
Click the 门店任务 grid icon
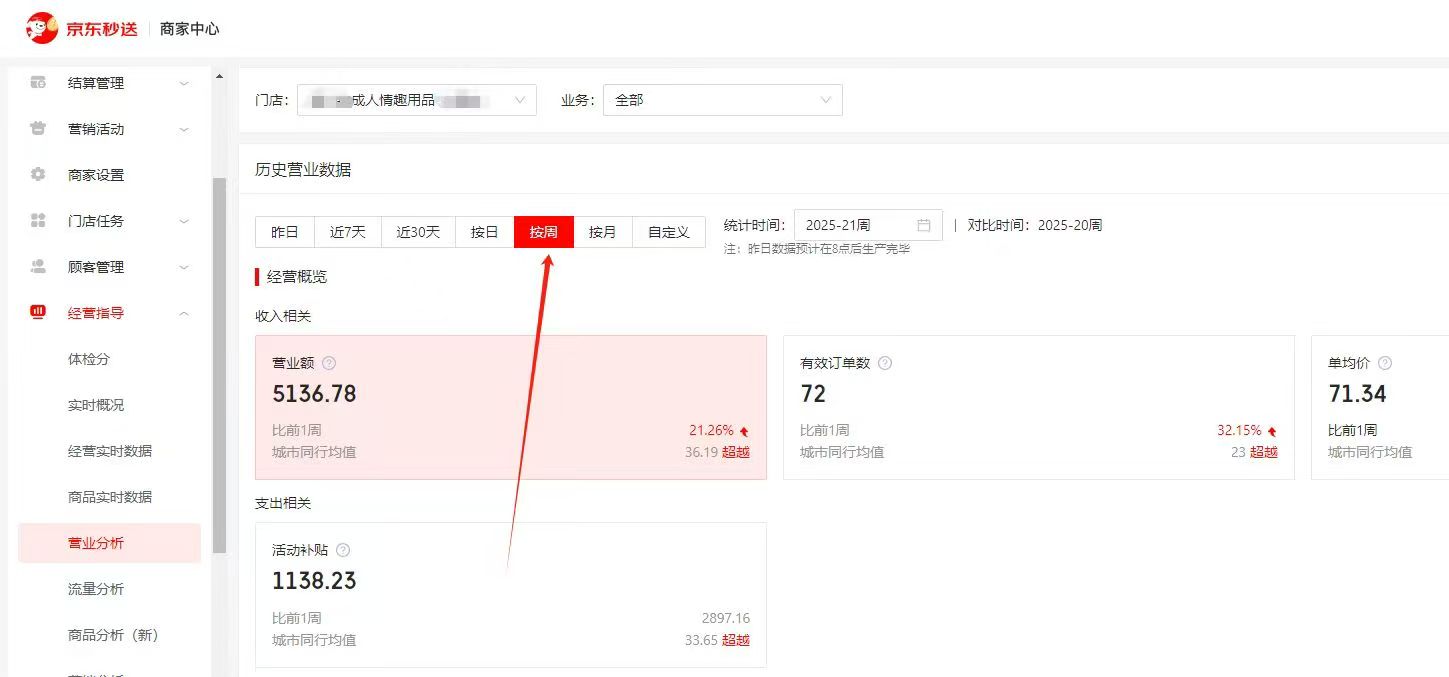pos(38,221)
